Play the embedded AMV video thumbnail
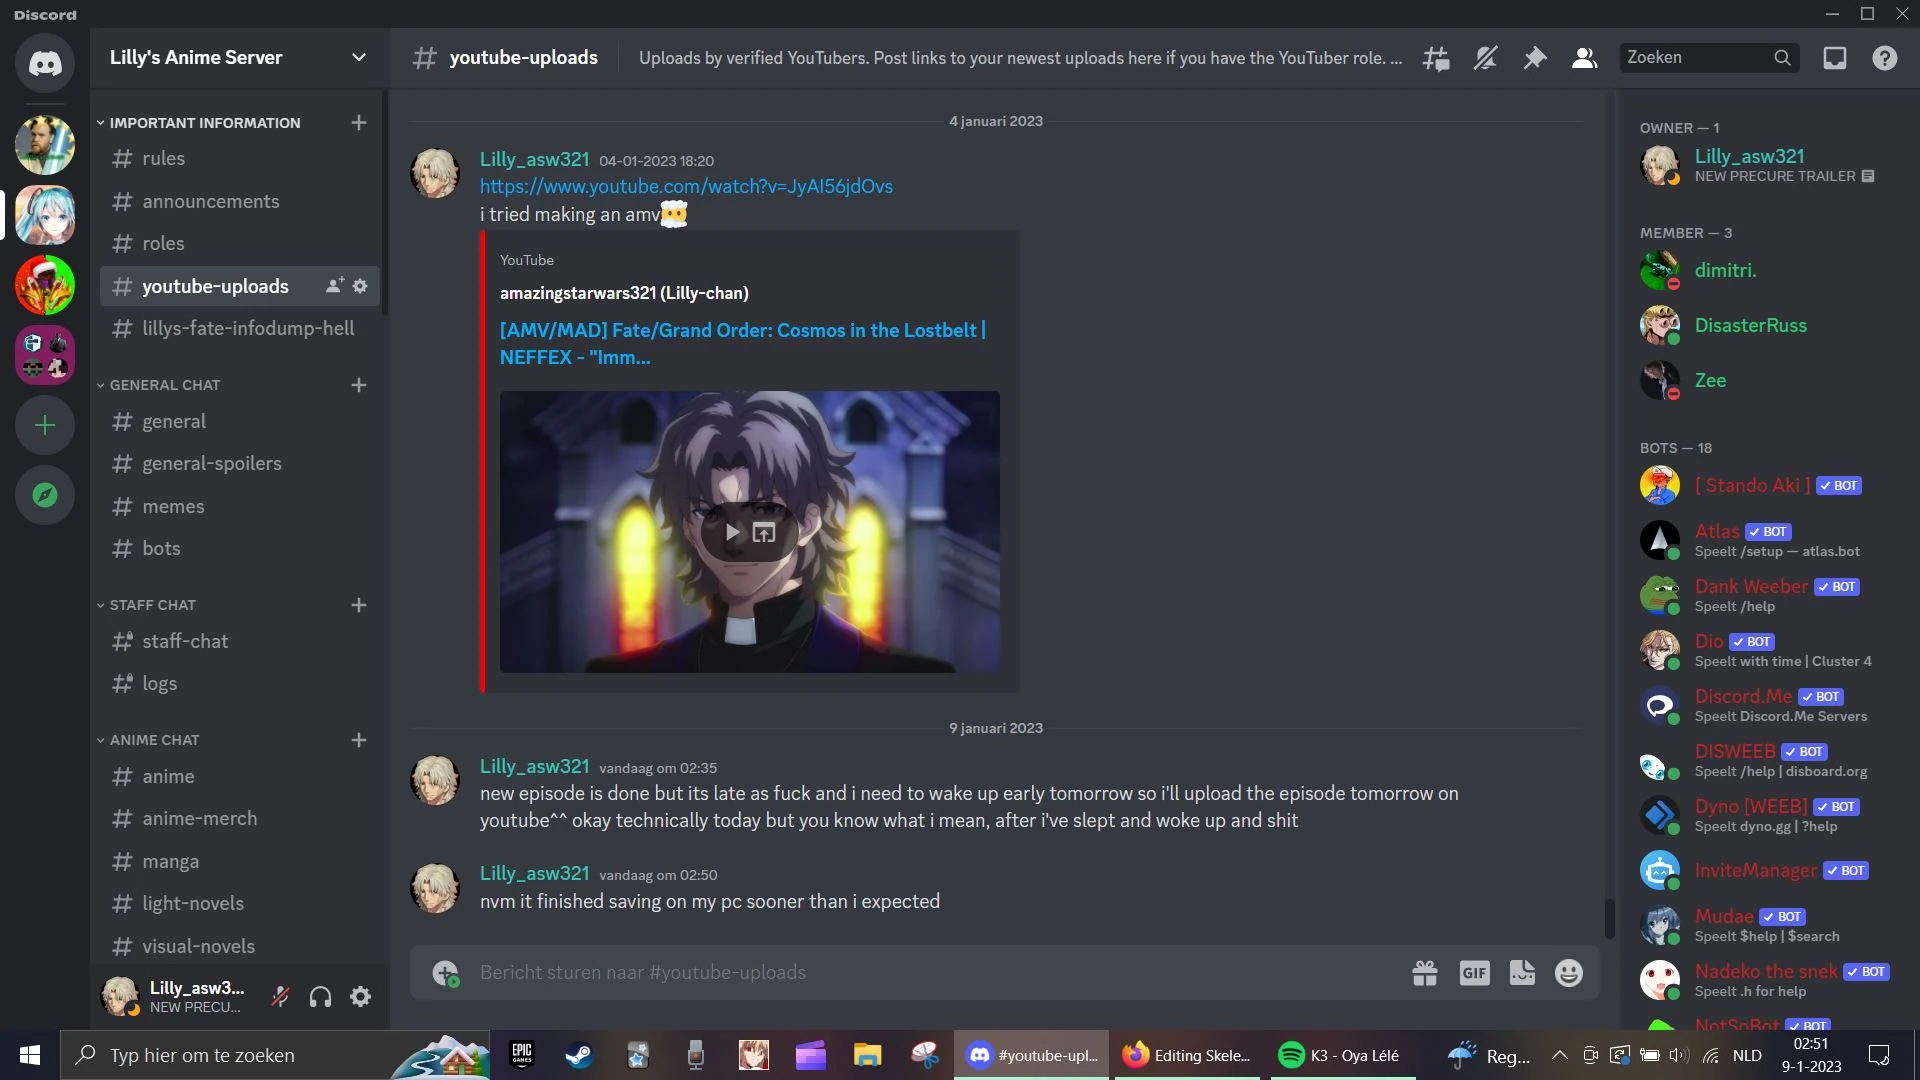The height and width of the screenshot is (1080, 1920). click(733, 532)
